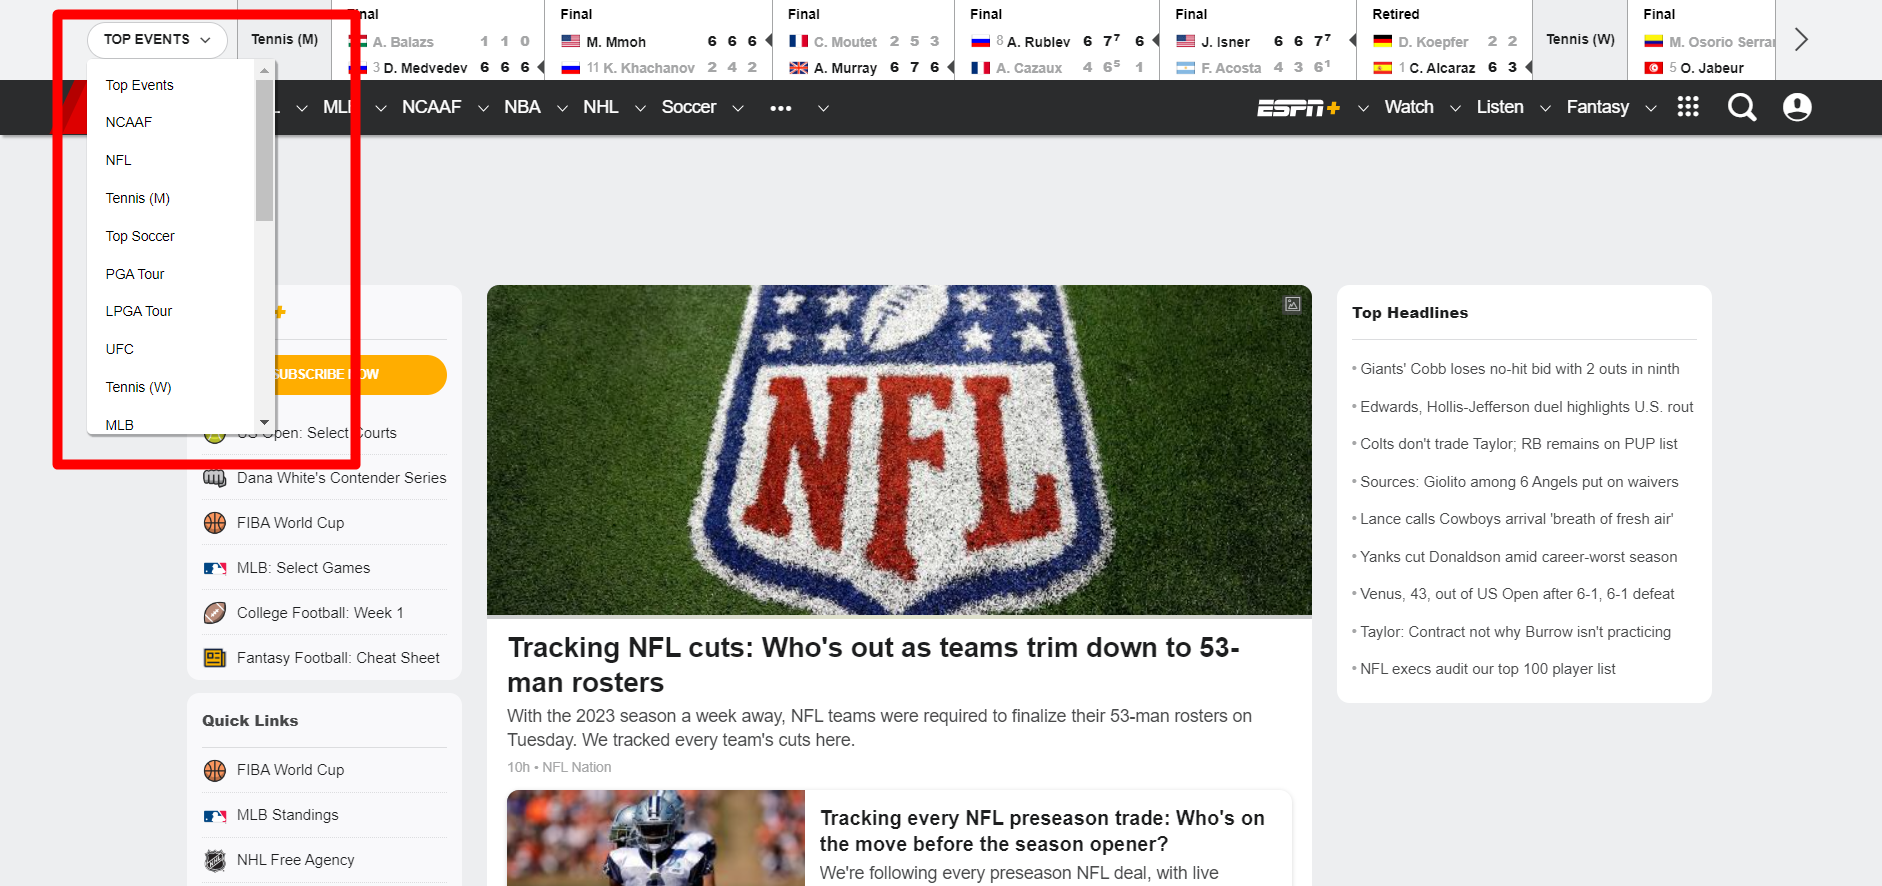Select UFC from the events list
Viewport: 1882px width, 886px height.
[120, 349]
